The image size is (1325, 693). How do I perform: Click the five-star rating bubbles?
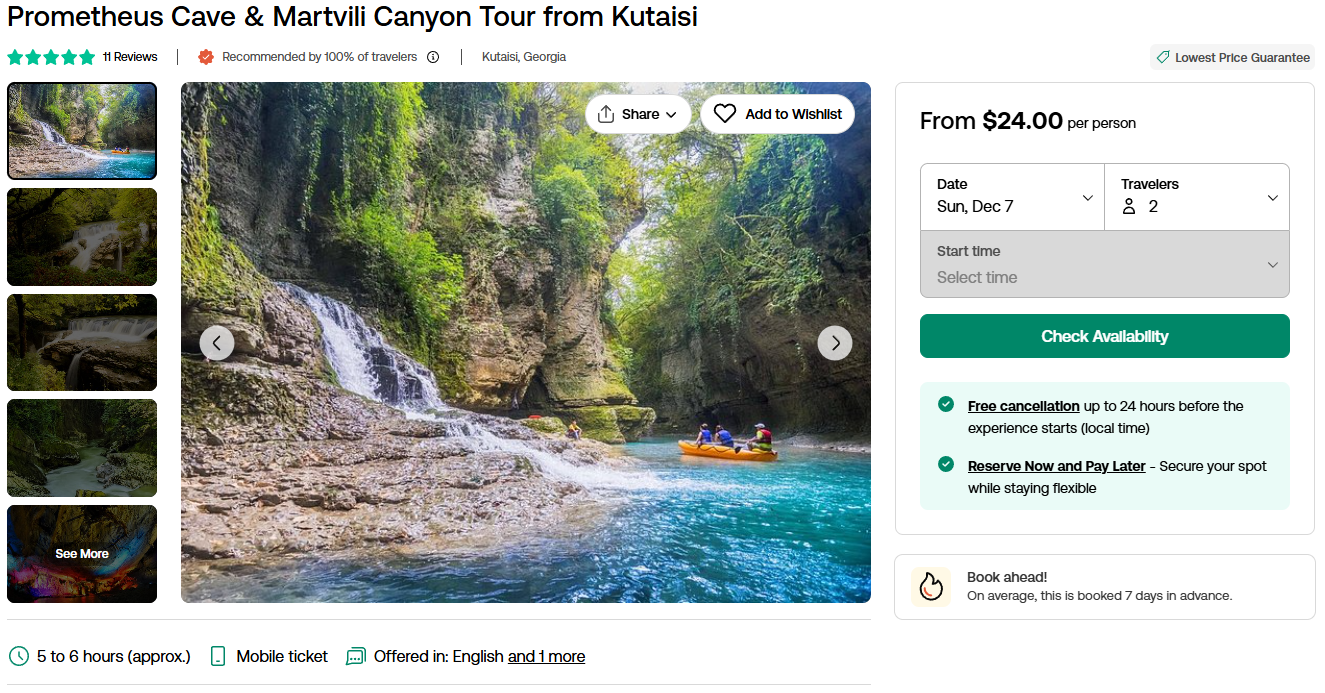[51, 57]
